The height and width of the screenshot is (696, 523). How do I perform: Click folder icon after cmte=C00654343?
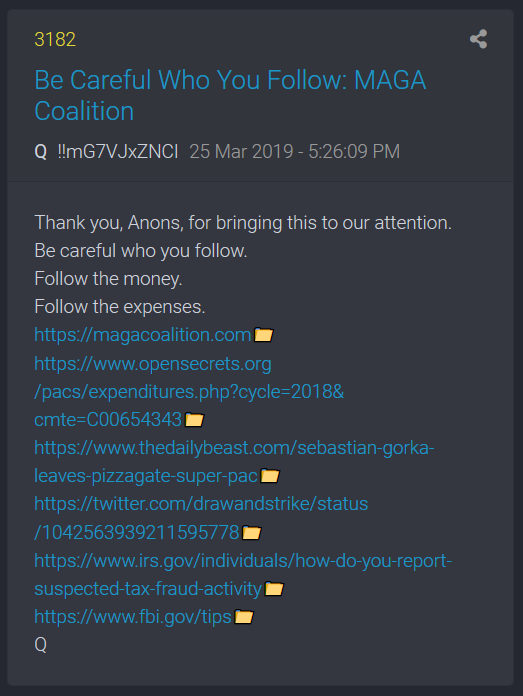pyautogui.click(x=194, y=419)
